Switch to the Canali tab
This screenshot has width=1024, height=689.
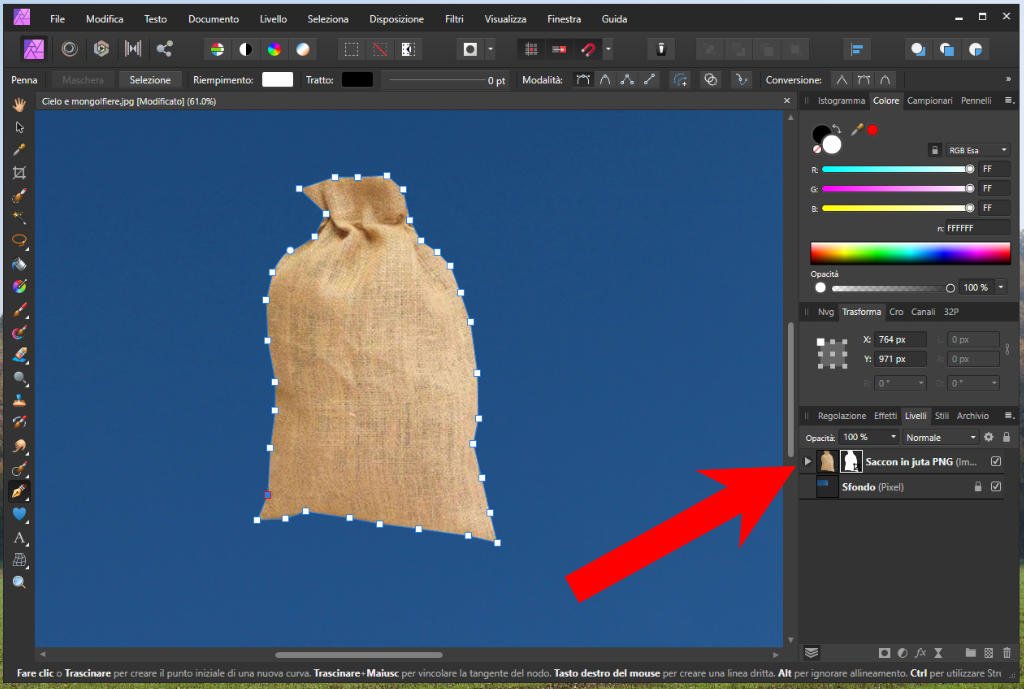[923, 312]
